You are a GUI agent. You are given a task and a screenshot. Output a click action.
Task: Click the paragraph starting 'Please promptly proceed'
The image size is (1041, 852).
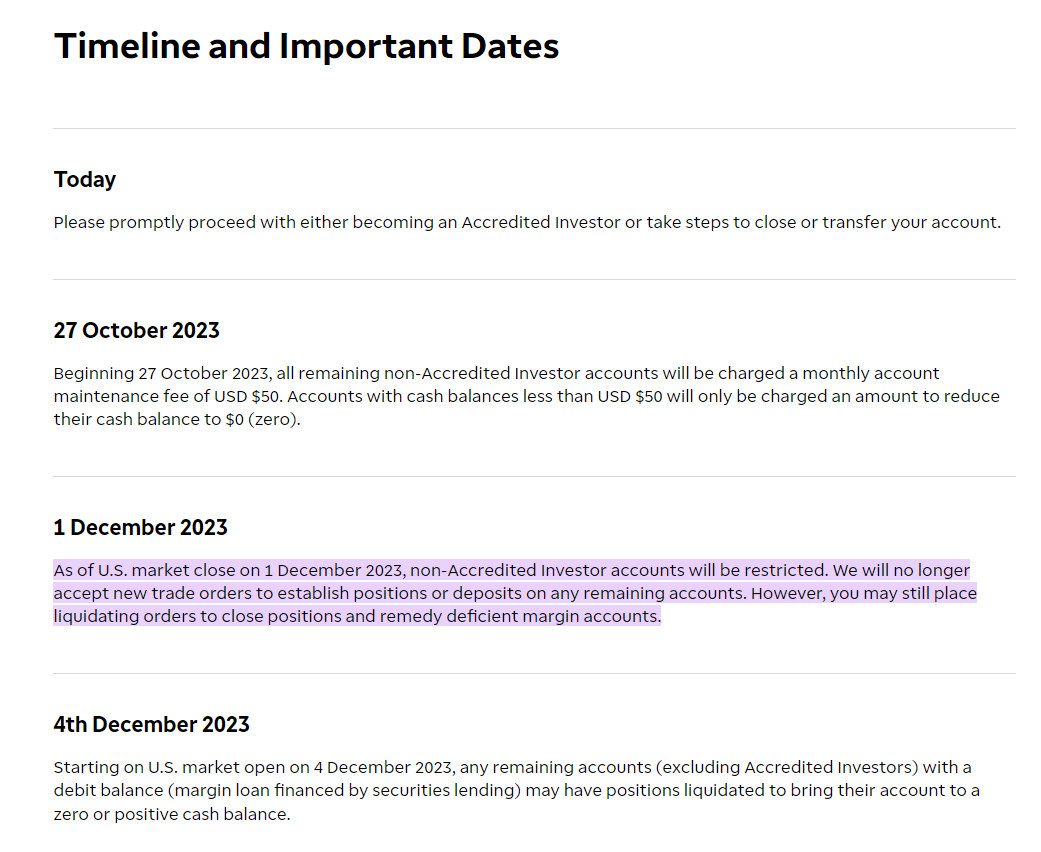(527, 222)
